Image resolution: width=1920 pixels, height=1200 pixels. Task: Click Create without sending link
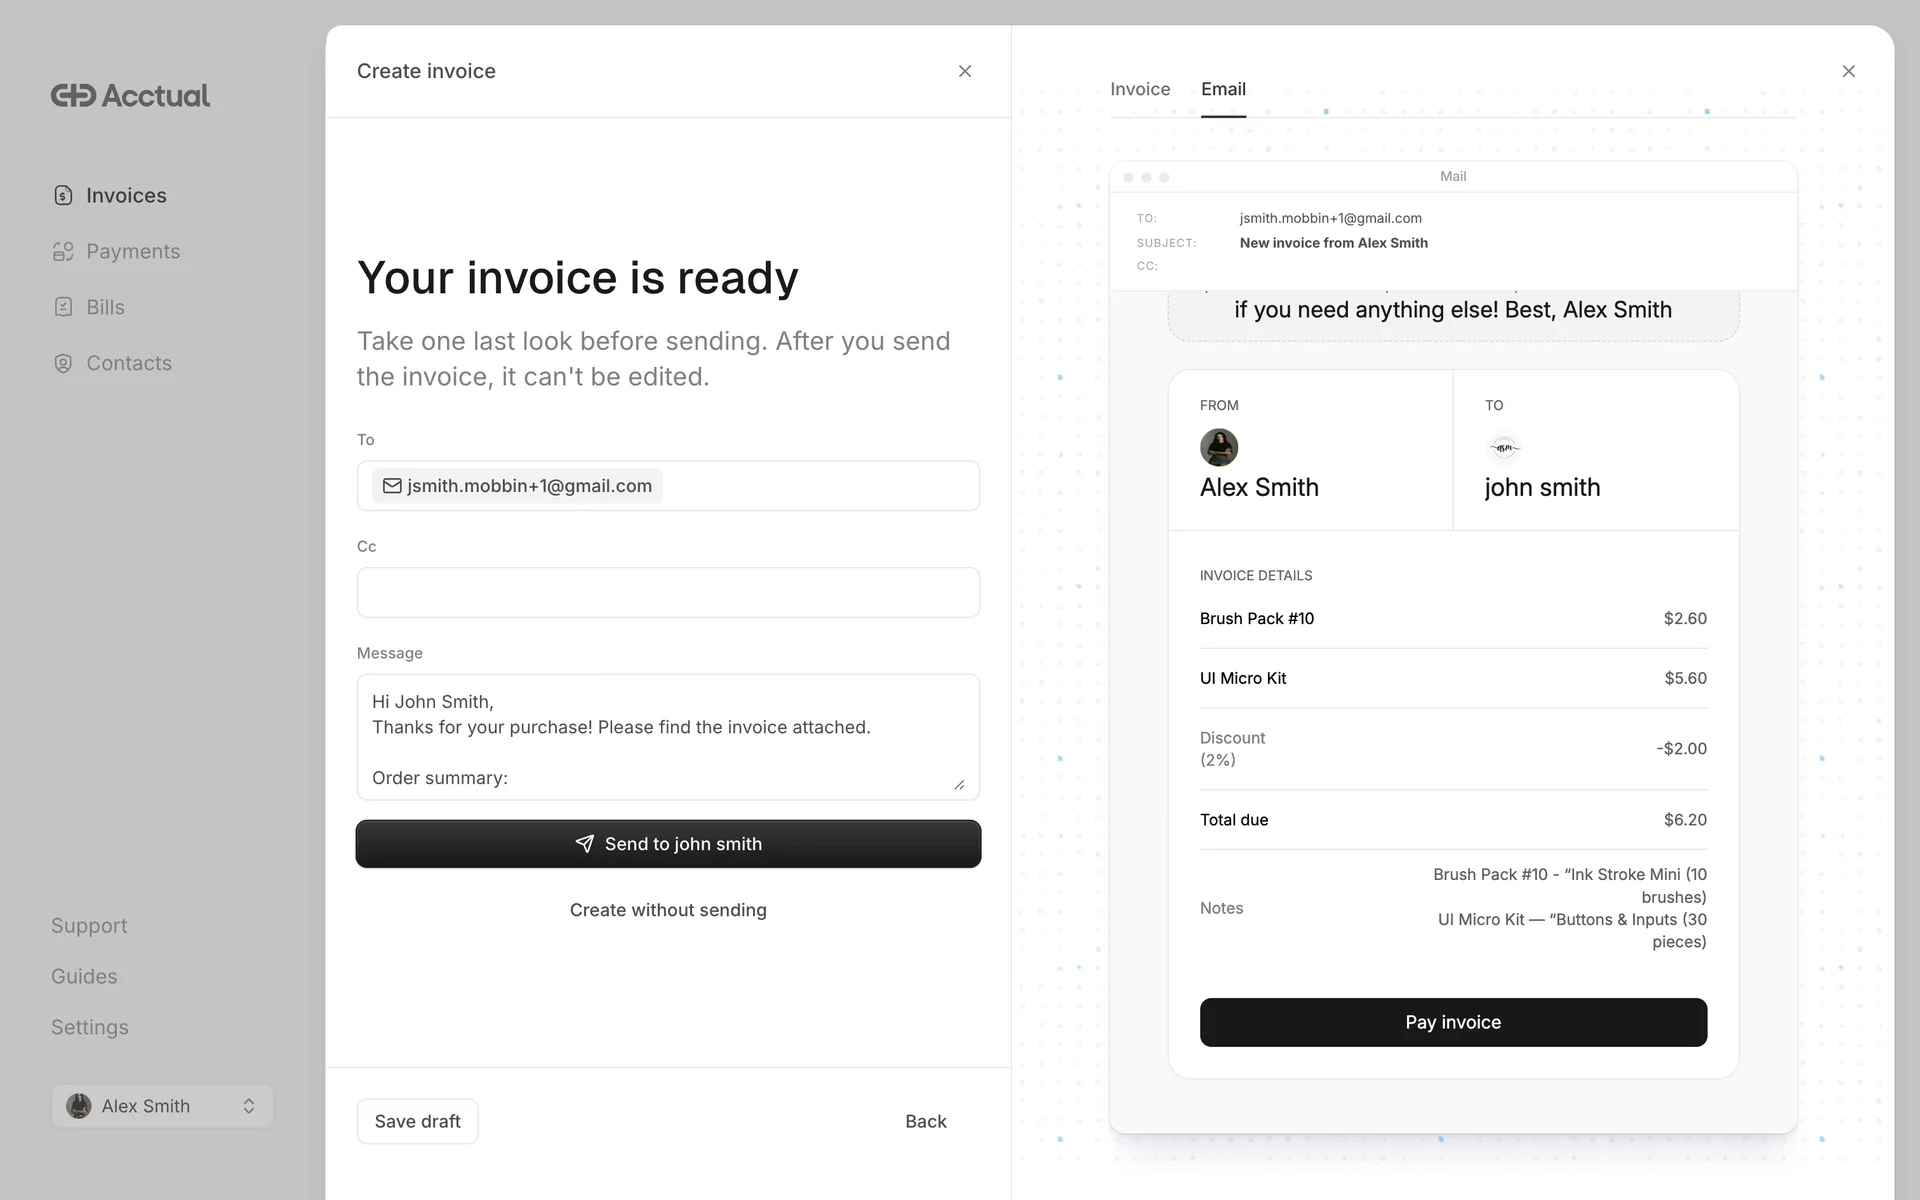(x=668, y=910)
